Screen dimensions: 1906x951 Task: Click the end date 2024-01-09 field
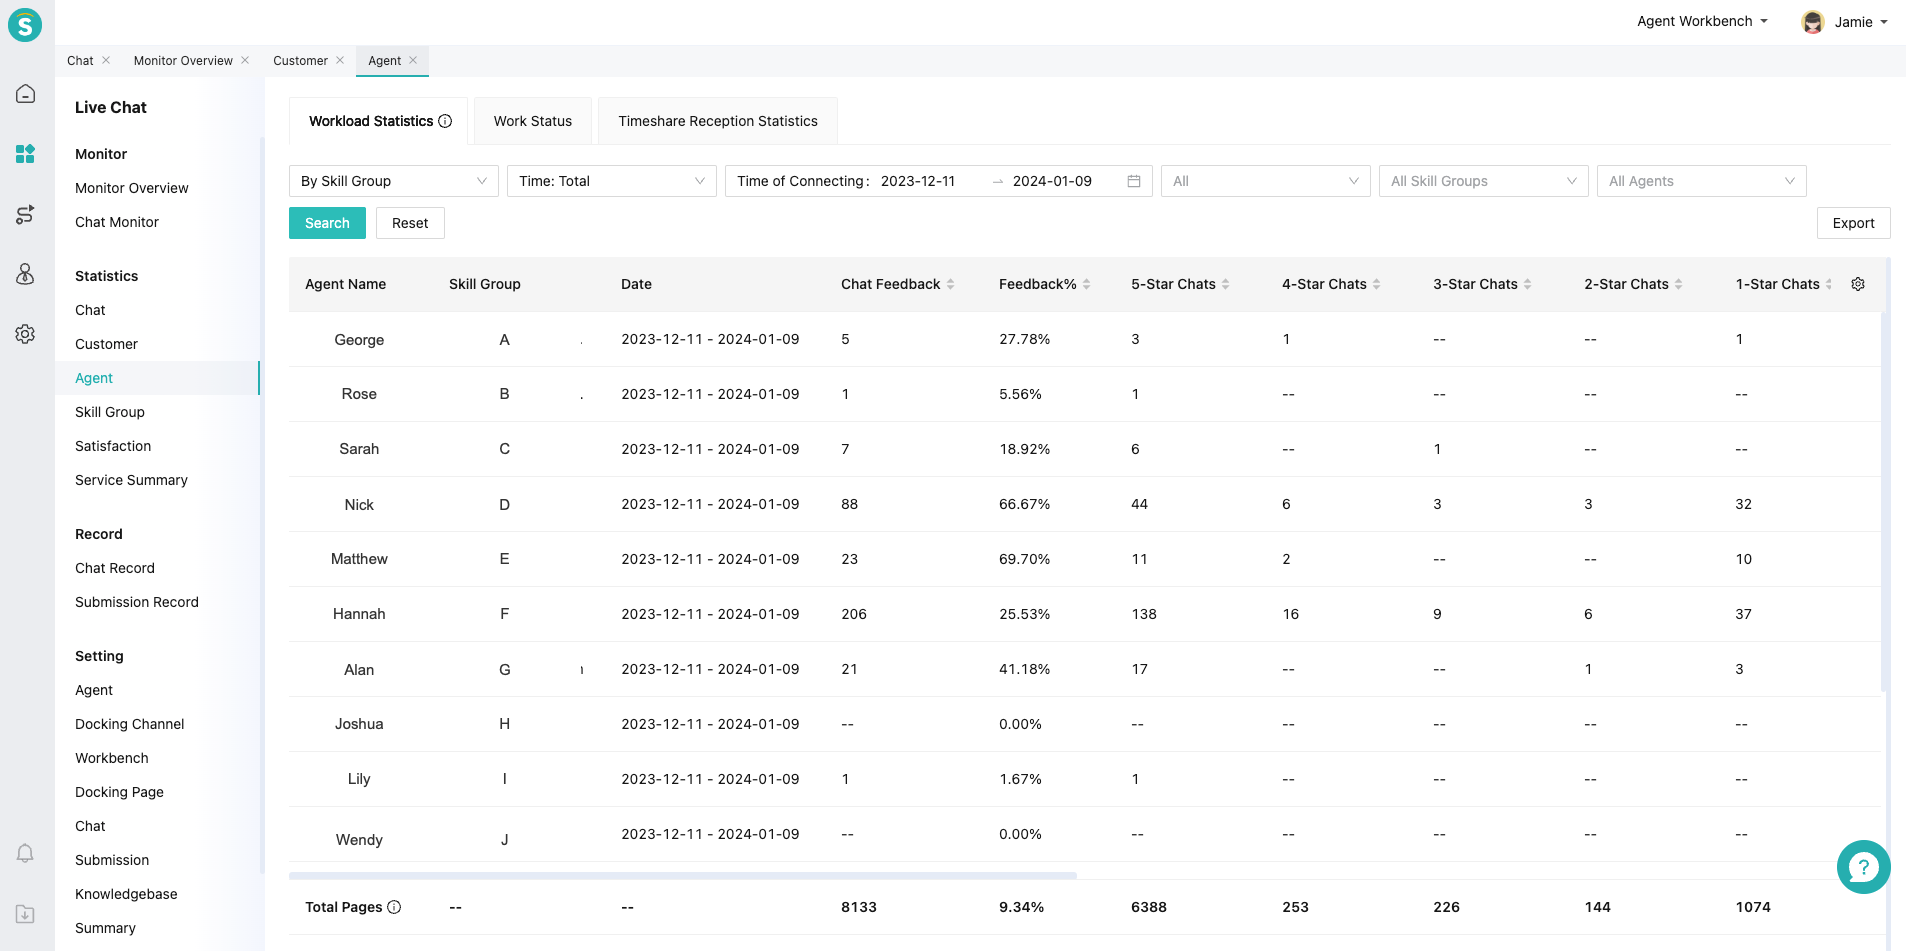[x=1052, y=181]
